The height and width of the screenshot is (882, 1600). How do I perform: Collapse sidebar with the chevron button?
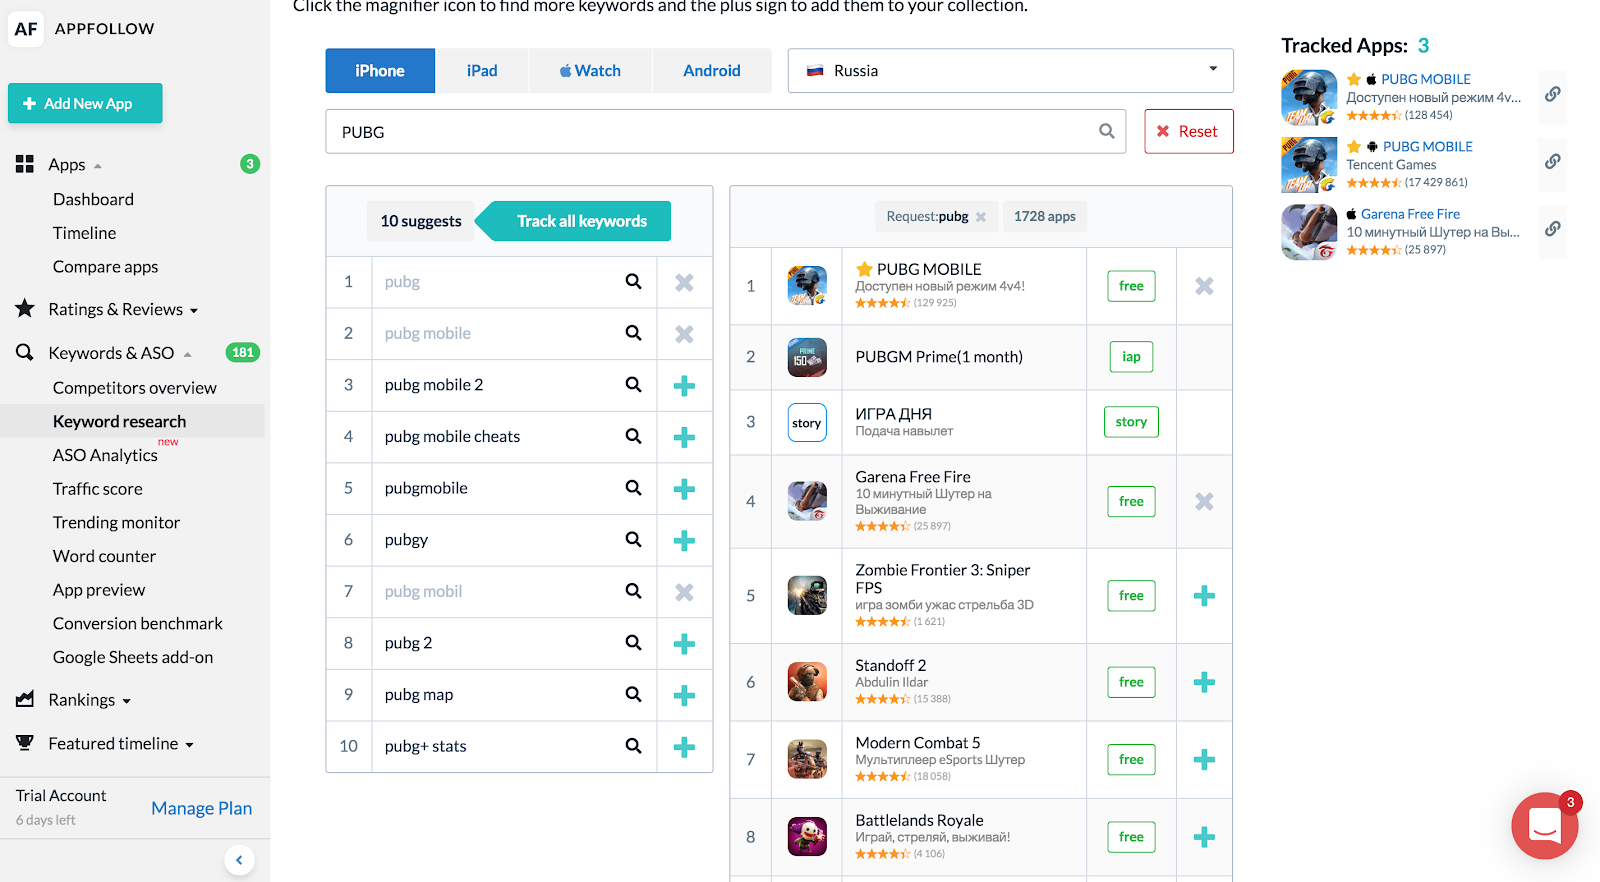pos(239,860)
